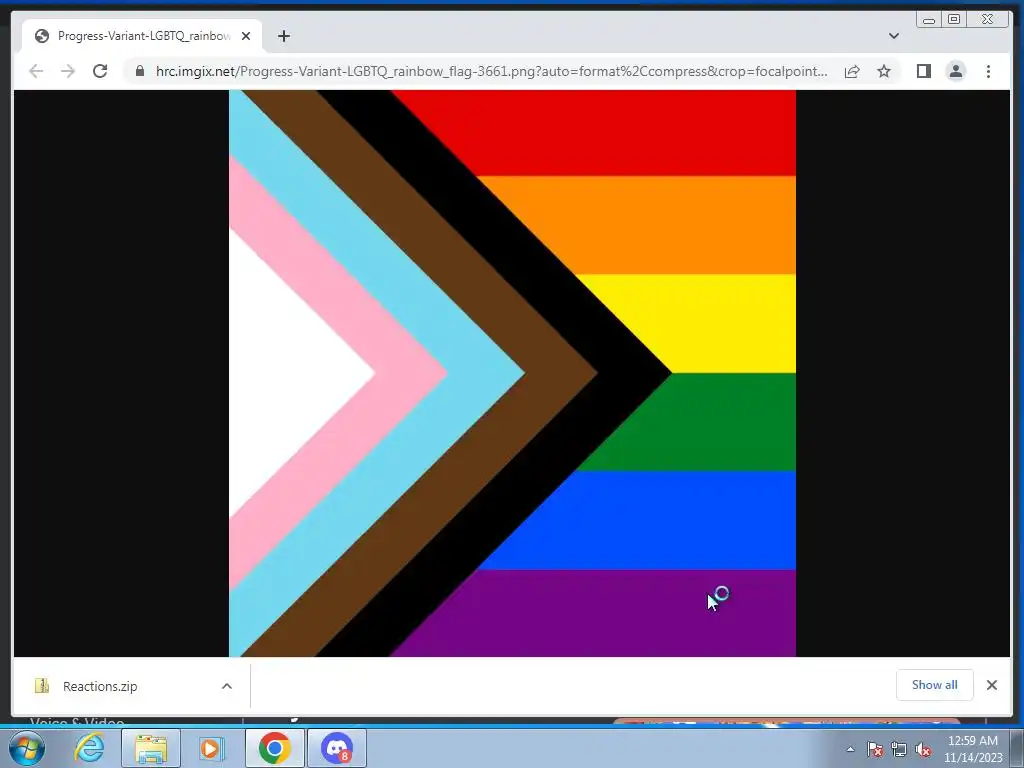Image resolution: width=1024 pixels, height=768 pixels.
Task: Reload the current page
Action: tap(100, 71)
